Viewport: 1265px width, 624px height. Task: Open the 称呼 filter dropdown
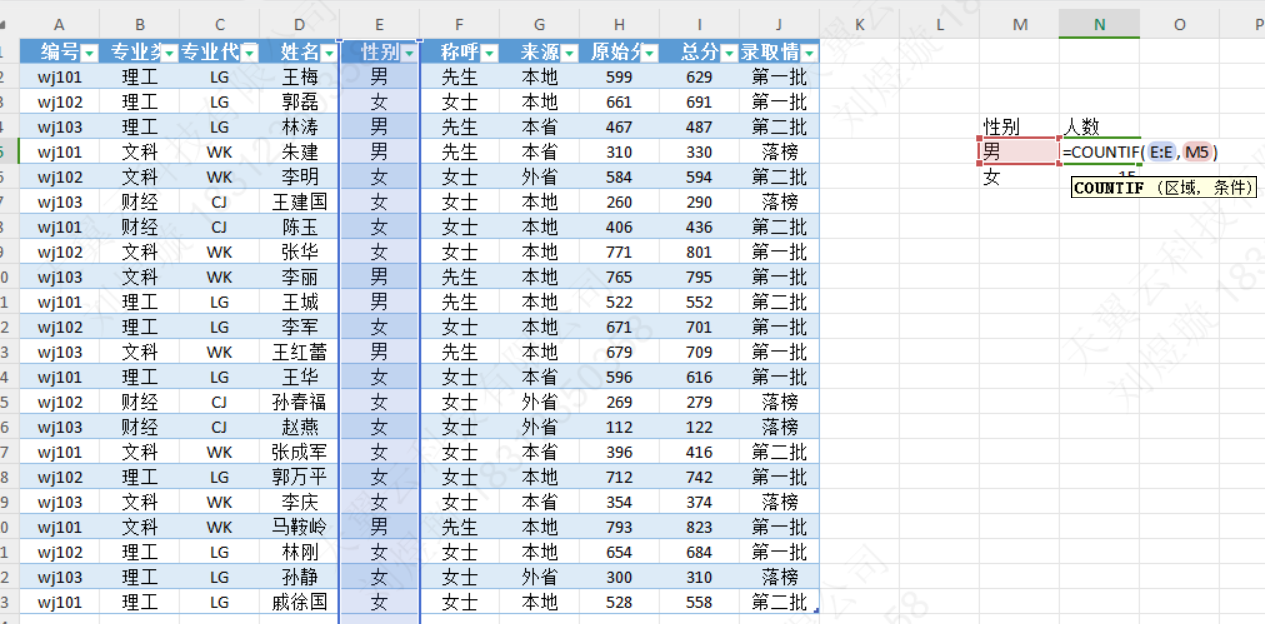click(489, 53)
